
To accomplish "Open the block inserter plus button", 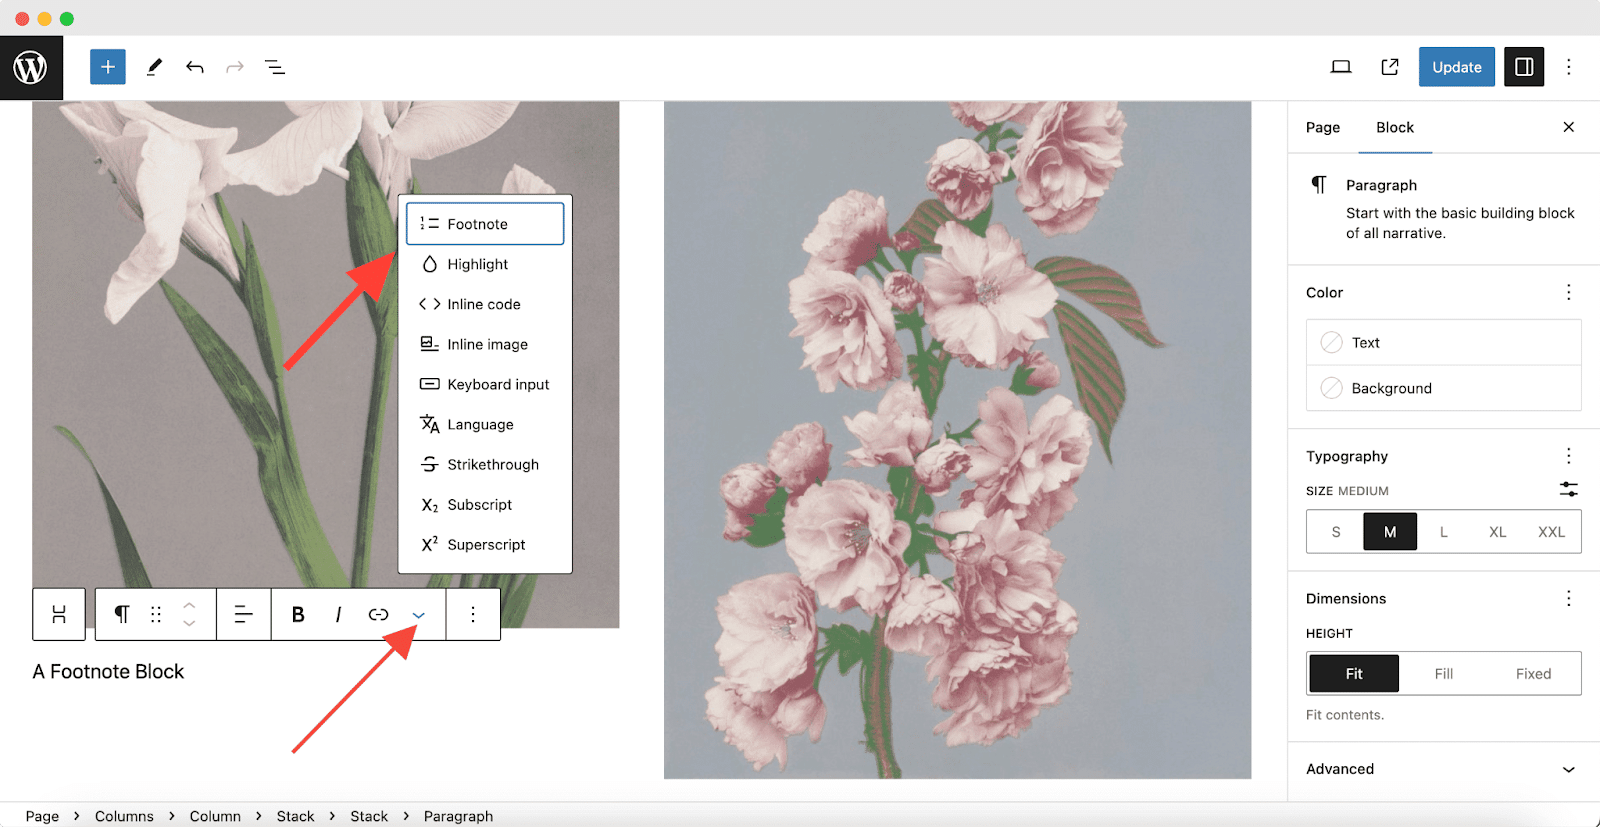I will coord(108,67).
